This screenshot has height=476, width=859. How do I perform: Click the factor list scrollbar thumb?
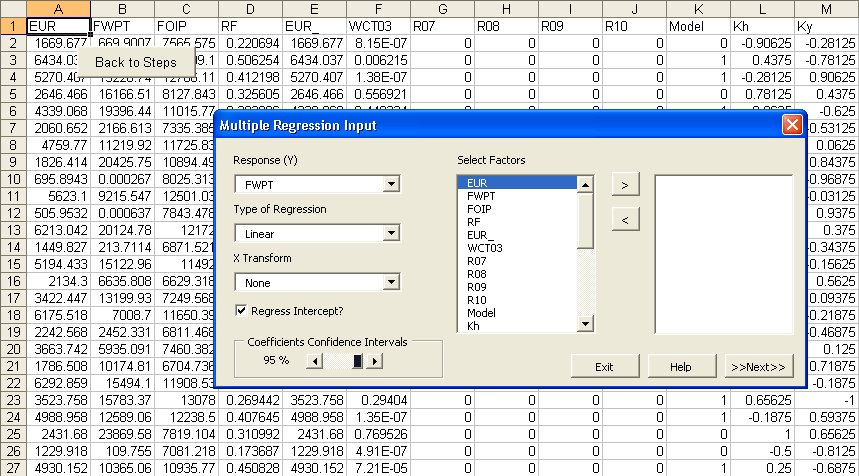[x=585, y=220]
